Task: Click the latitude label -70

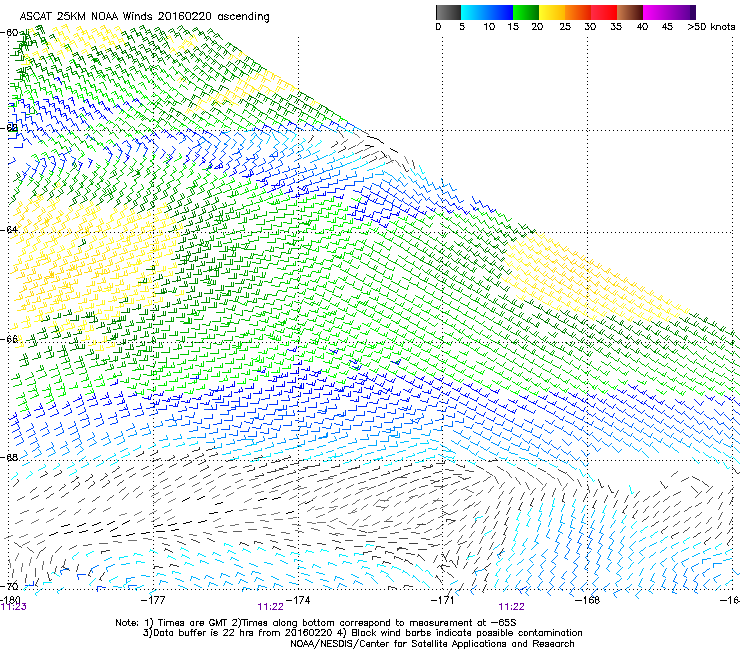Action: pos(9,586)
